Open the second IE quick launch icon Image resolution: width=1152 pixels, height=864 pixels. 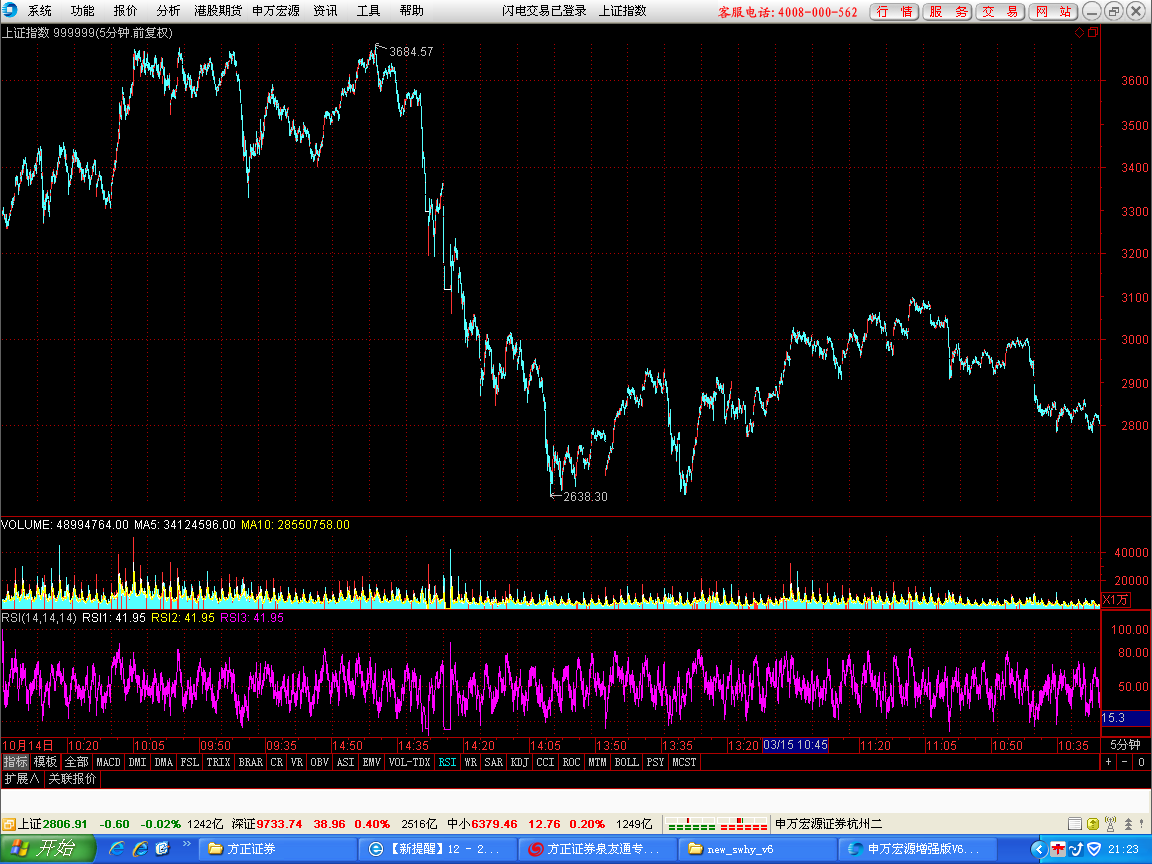[140, 849]
